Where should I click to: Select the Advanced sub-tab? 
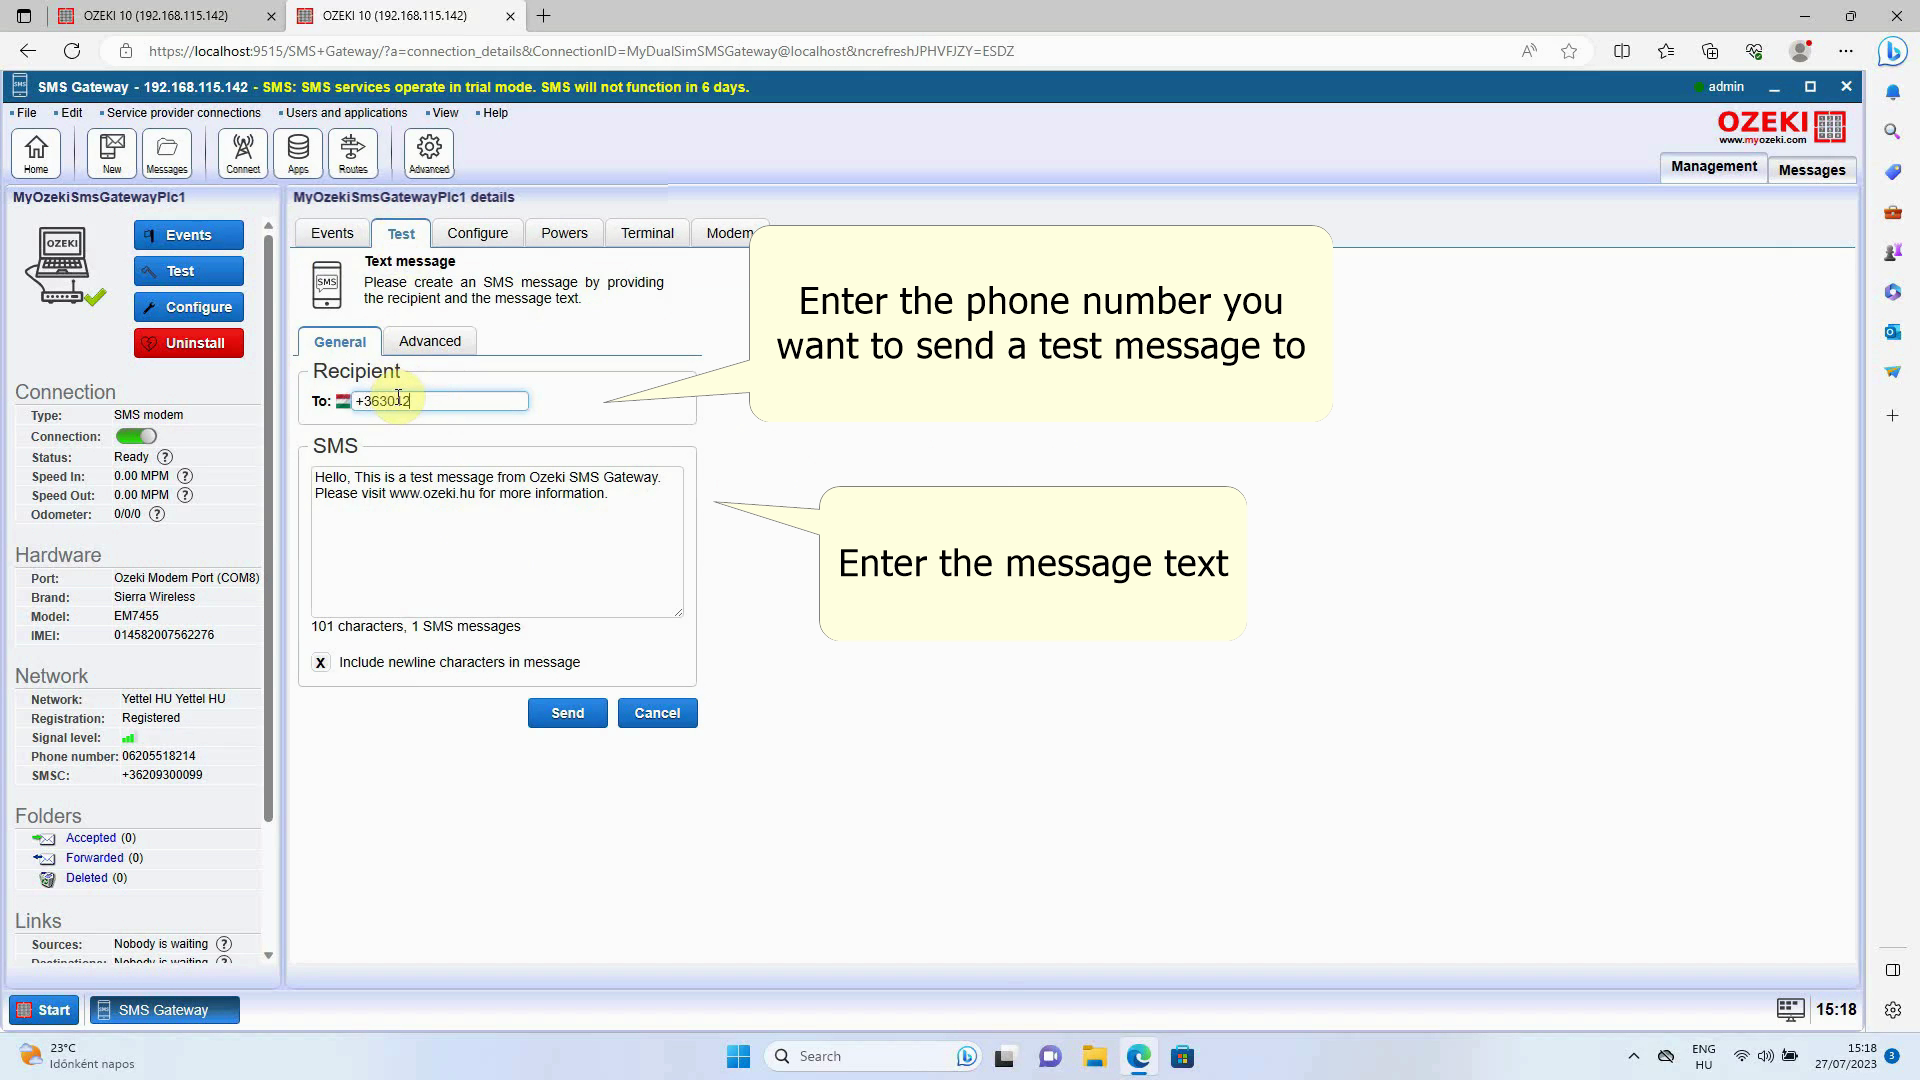coord(430,341)
